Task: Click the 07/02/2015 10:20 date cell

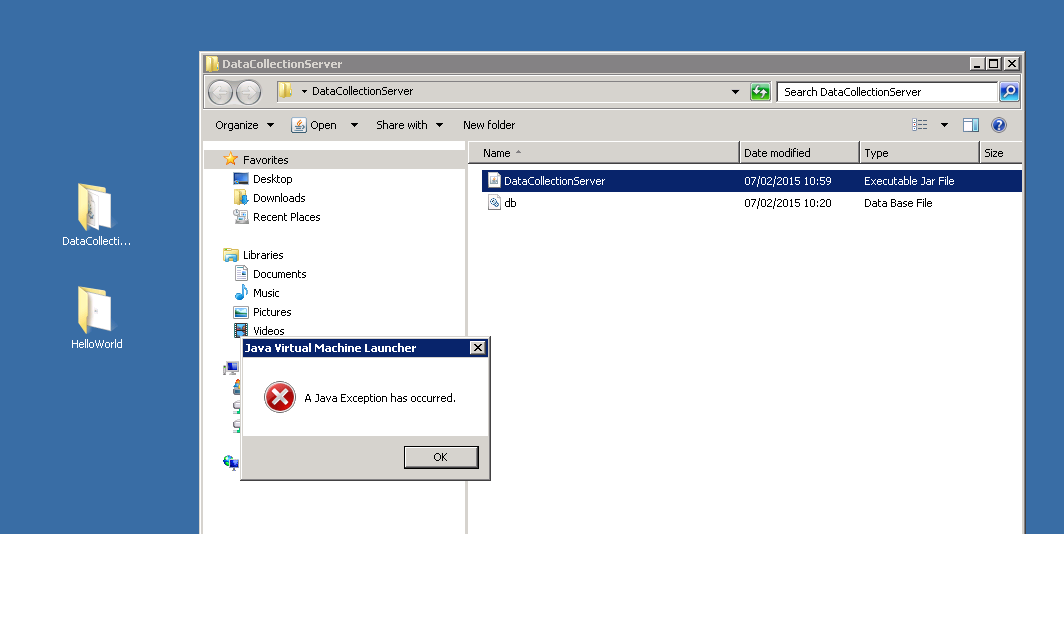Action: (787, 203)
